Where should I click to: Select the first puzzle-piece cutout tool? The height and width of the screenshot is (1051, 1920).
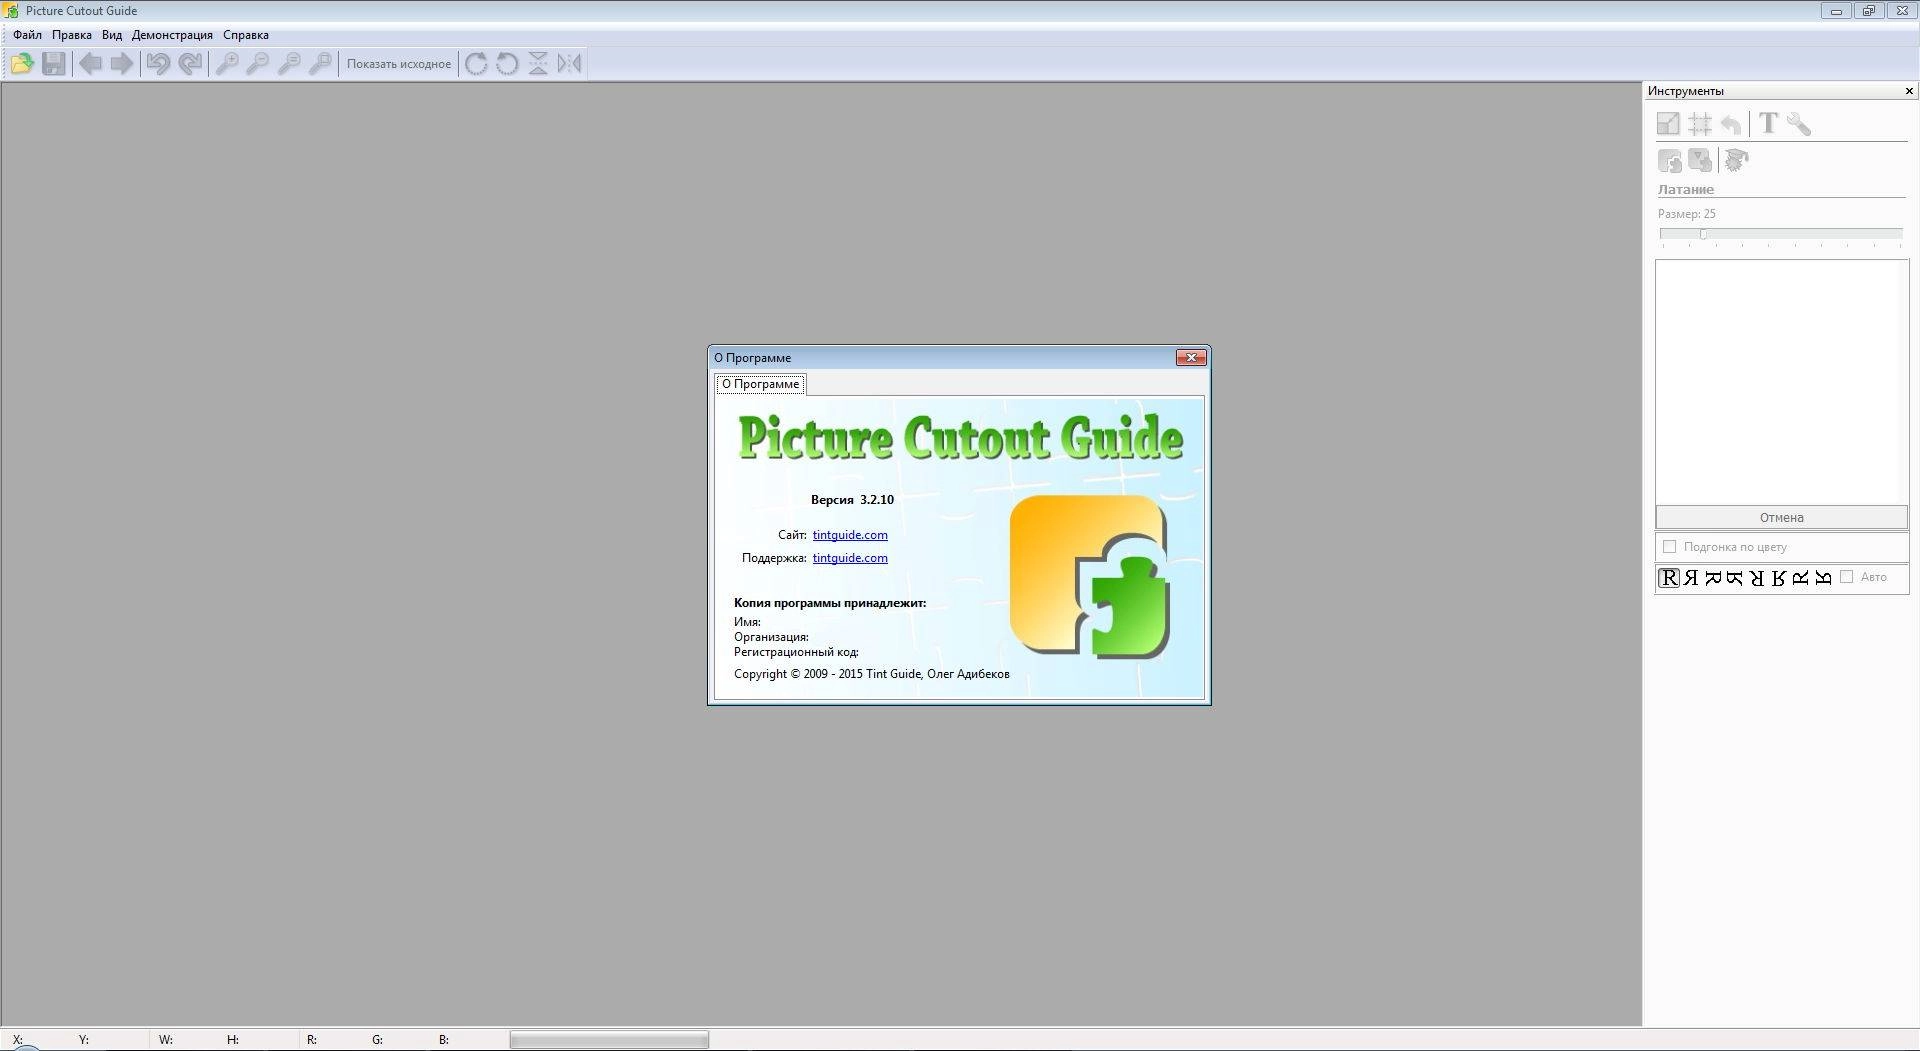coord(1669,160)
